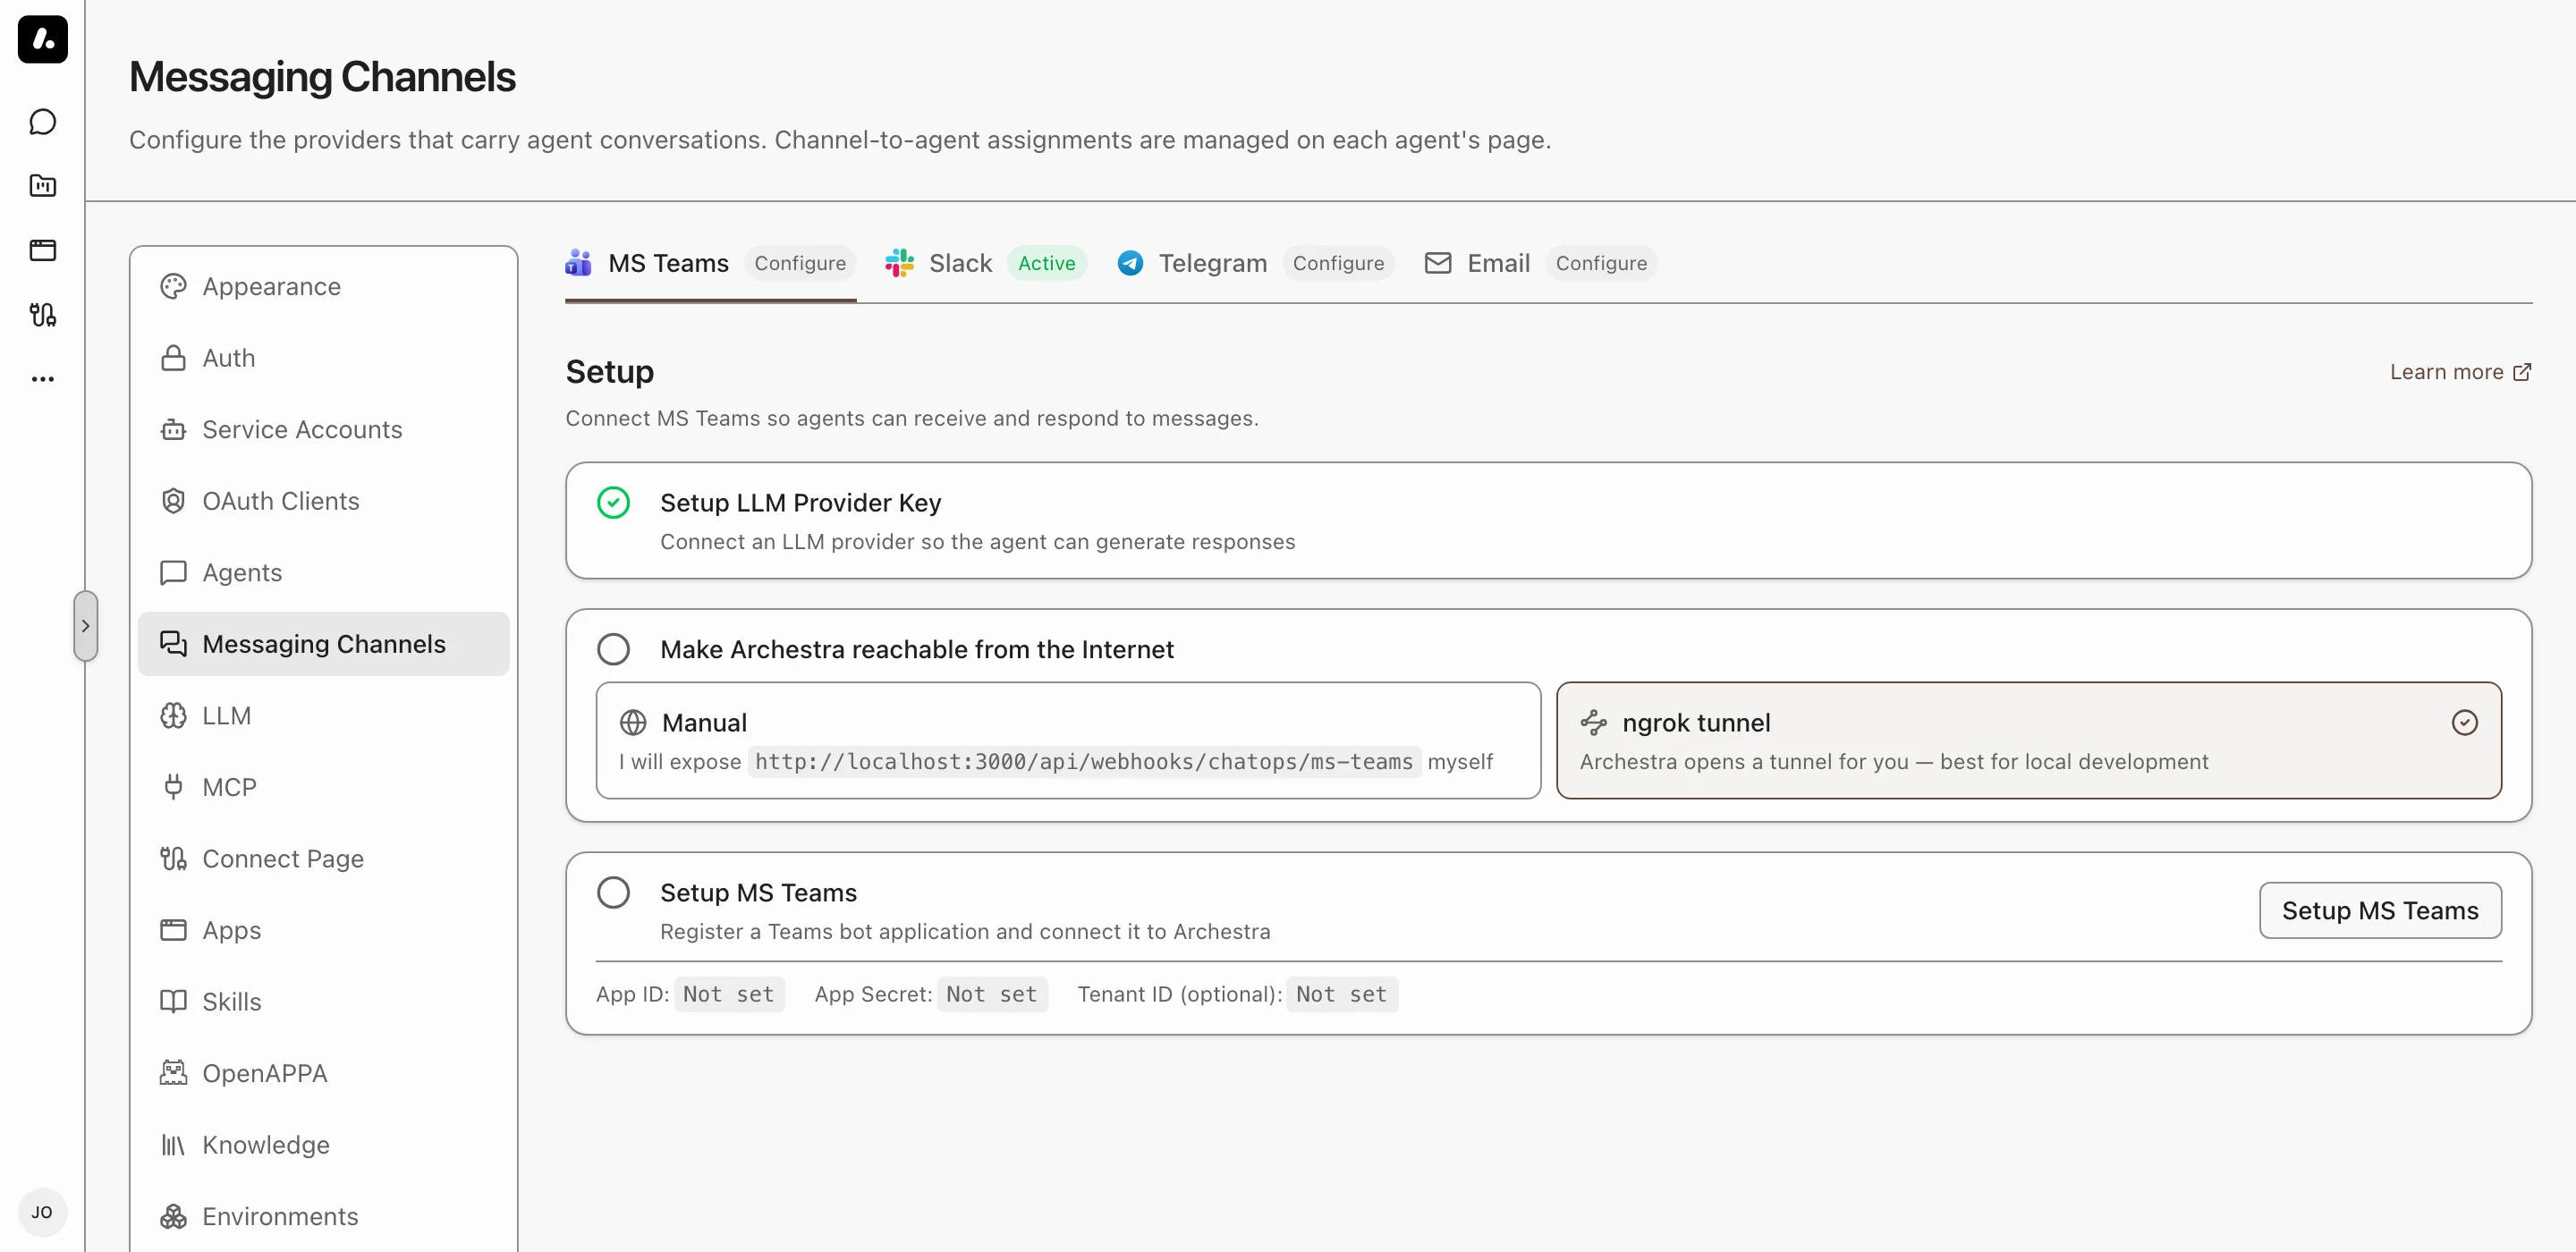Screen dimensions: 2576x1252
Task: Open Appearance settings
Action: (323, 287)
